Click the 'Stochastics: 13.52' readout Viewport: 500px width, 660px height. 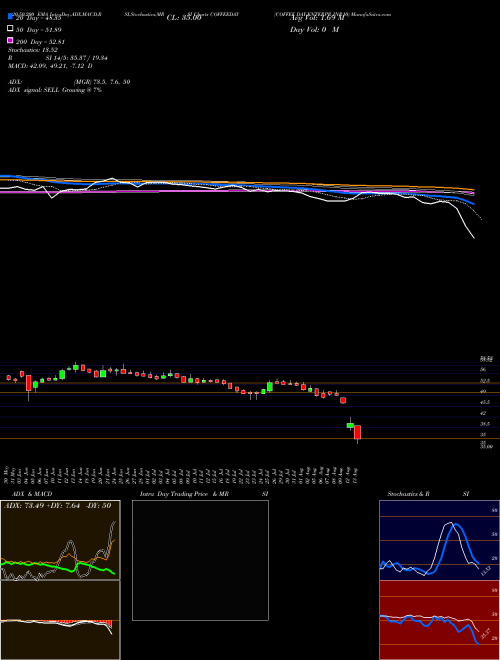[x=33, y=50]
